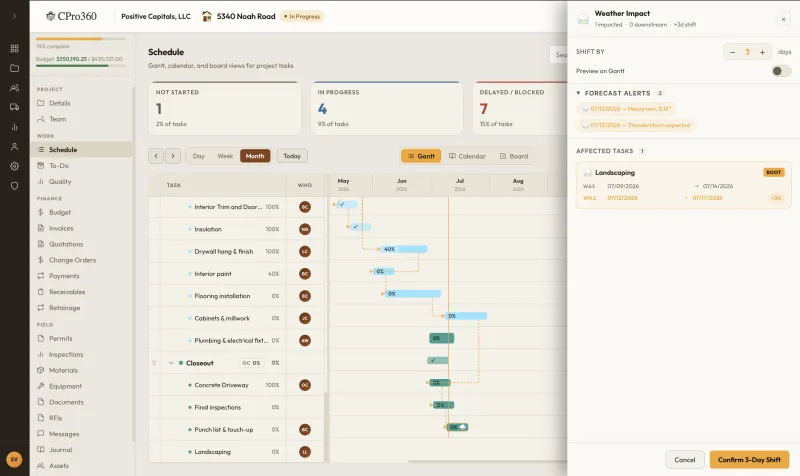Increase shift days with plus button
Image resolution: width=800 pixels, height=476 pixels.
pyautogui.click(x=762, y=52)
